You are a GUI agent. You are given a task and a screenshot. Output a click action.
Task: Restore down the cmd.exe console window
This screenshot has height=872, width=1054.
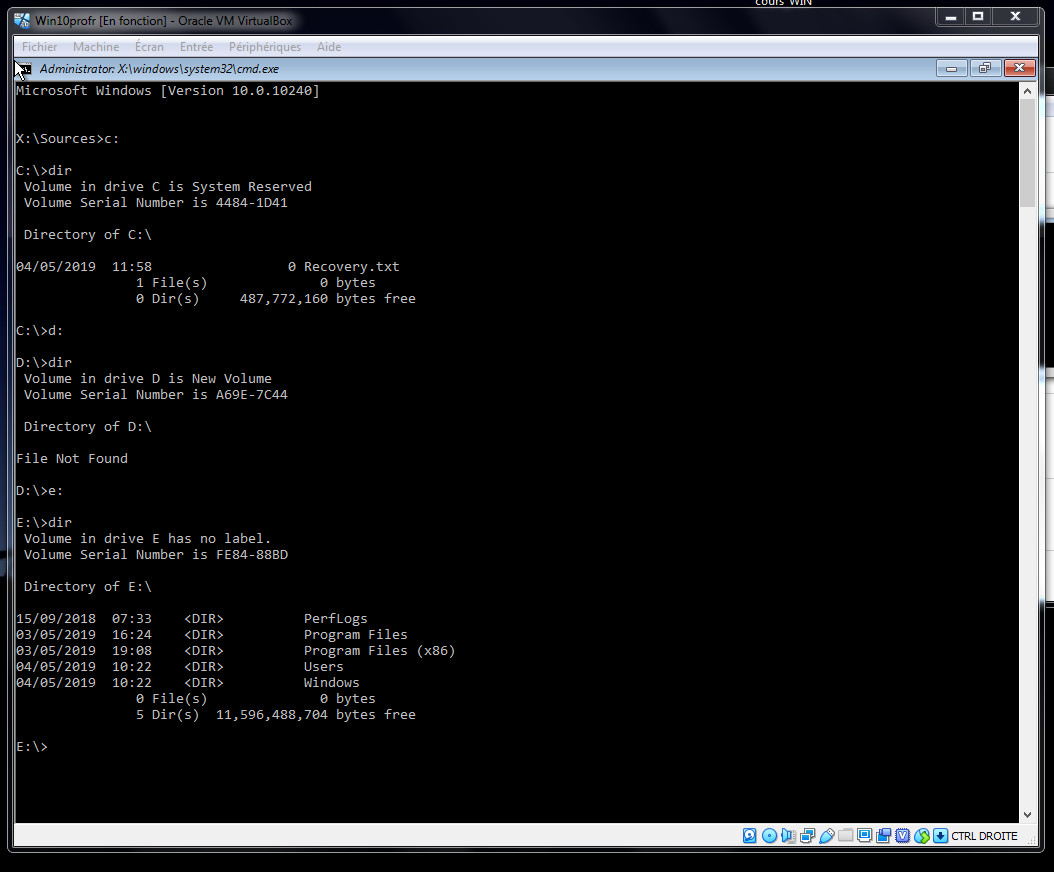(x=985, y=68)
